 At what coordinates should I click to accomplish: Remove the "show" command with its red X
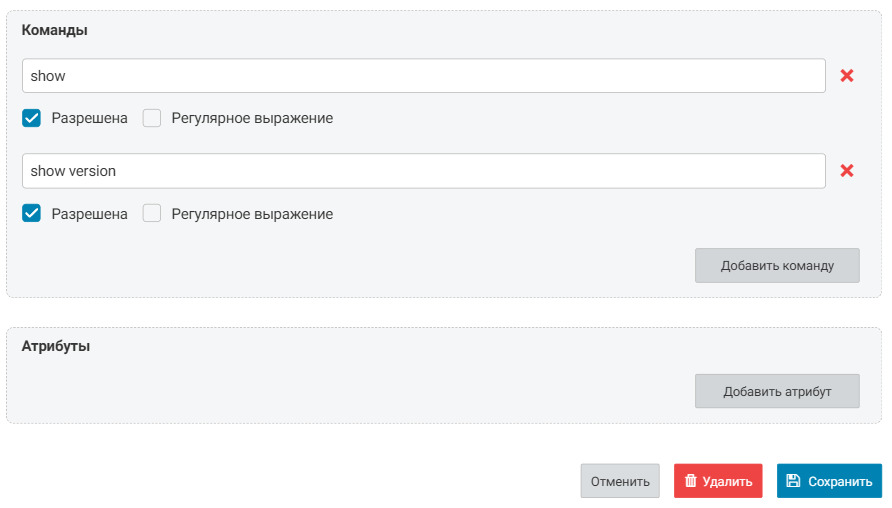pyautogui.click(x=847, y=76)
